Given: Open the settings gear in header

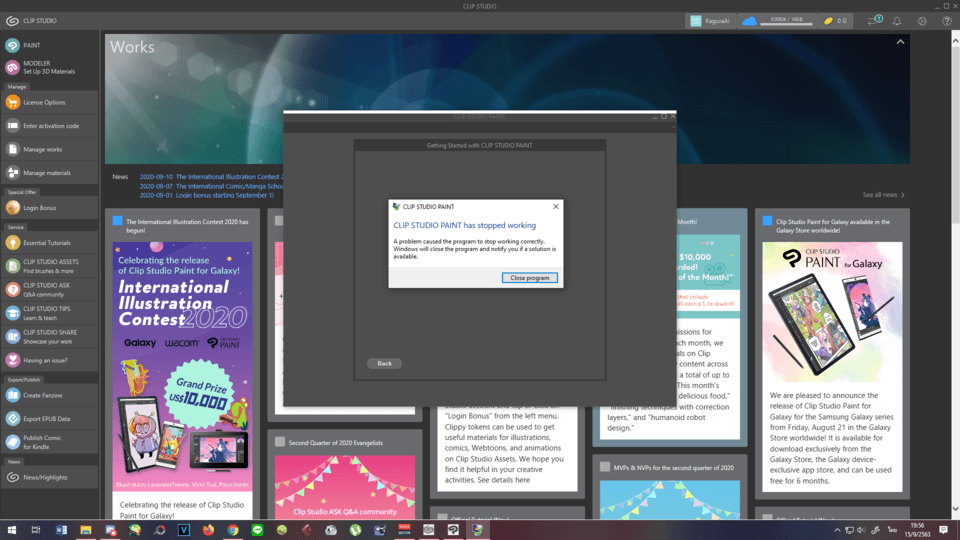Looking at the screenshot, I should click(922, 21).
